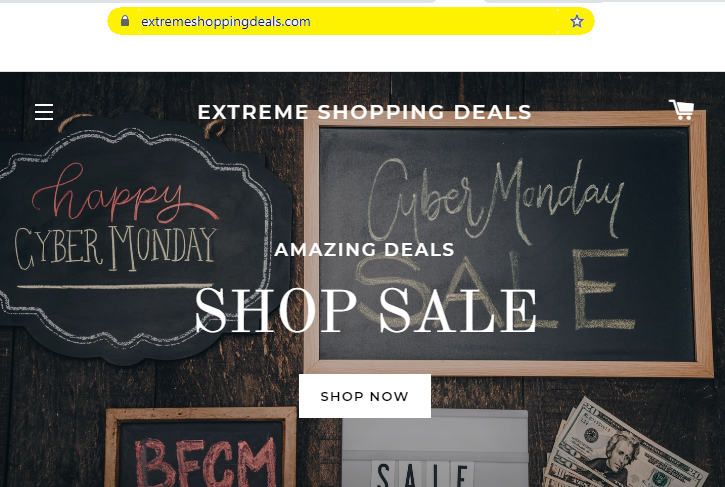This screenshot has width=725, height=487.
Task: View site info via the padlock icon
Action: (125, 21)
